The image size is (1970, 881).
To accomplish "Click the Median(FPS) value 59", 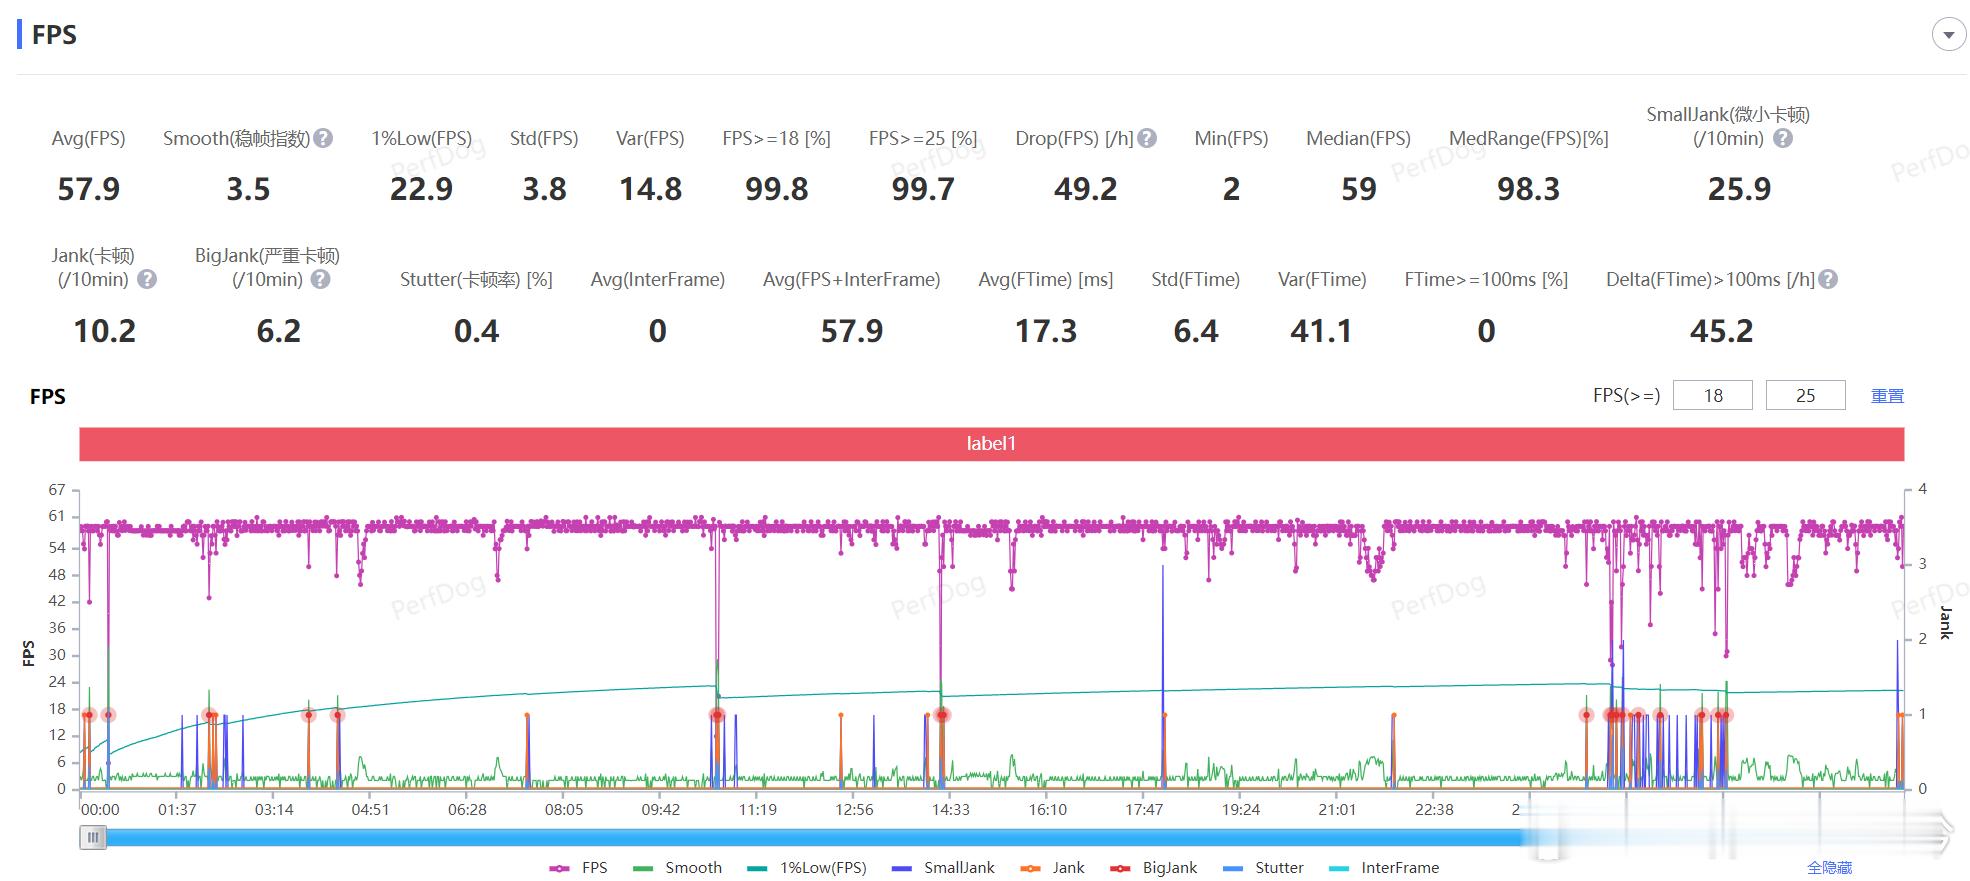I will click(x=1358, y=189).
